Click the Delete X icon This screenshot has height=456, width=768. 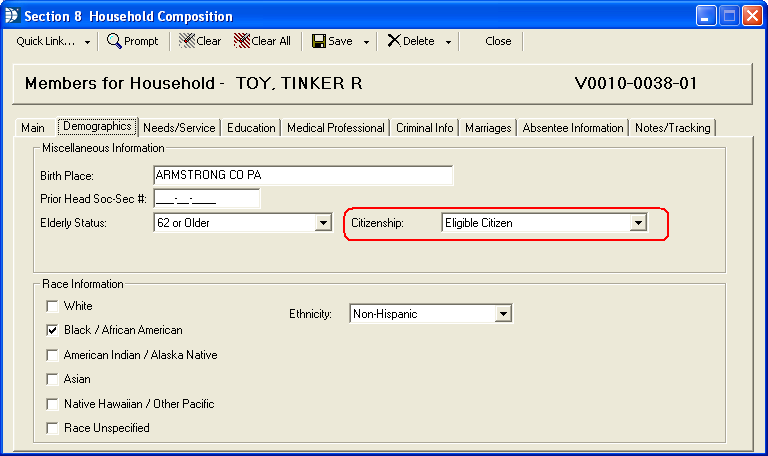click(x=394, y=41)
